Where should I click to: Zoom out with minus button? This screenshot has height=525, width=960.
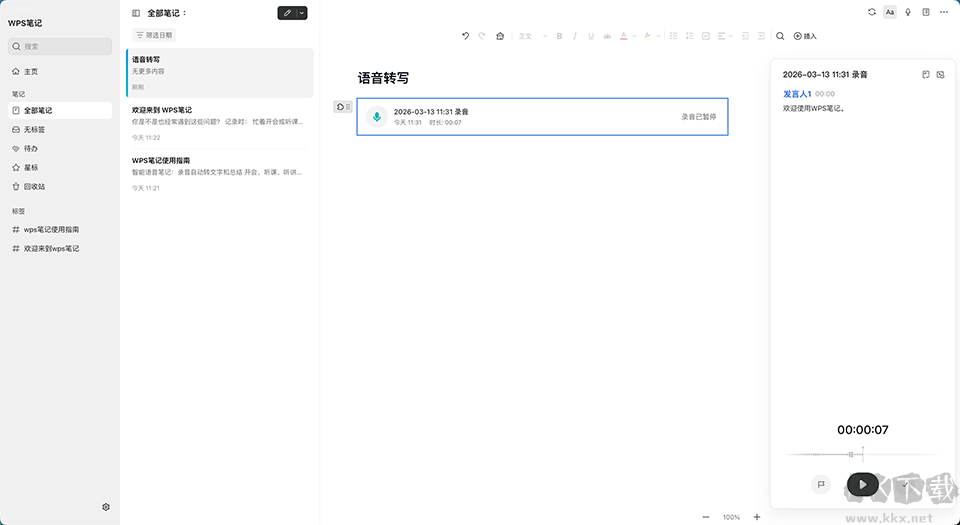[706, 517]
